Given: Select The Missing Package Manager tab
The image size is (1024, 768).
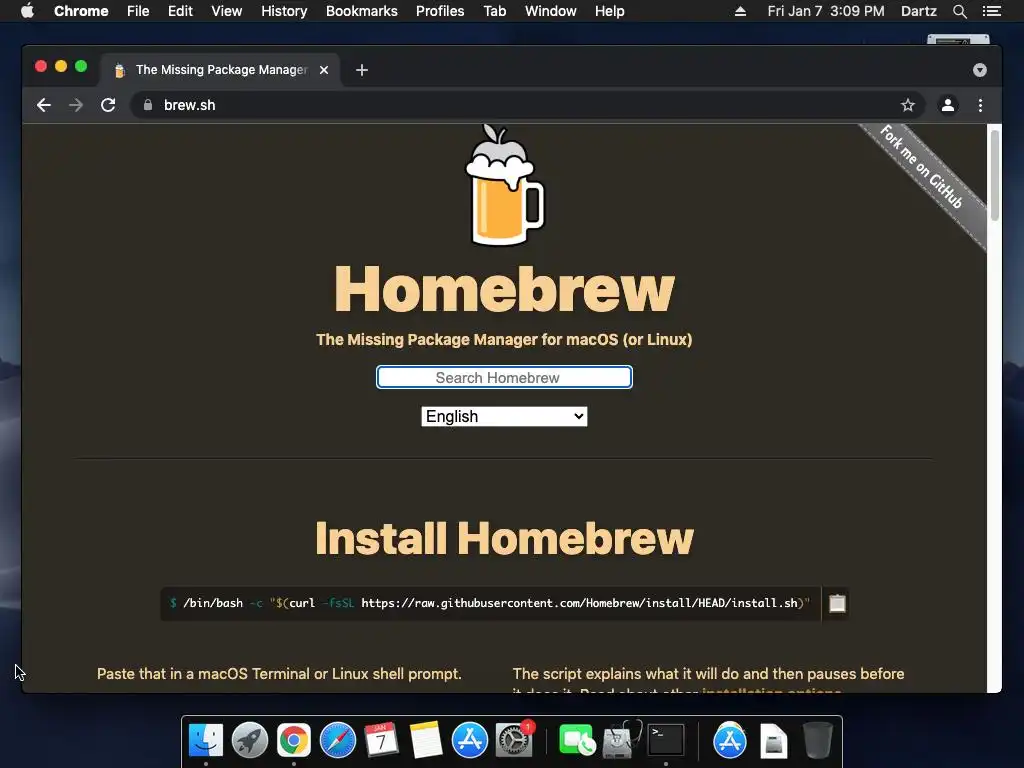Looking at the screenshot, I should 221,70.
